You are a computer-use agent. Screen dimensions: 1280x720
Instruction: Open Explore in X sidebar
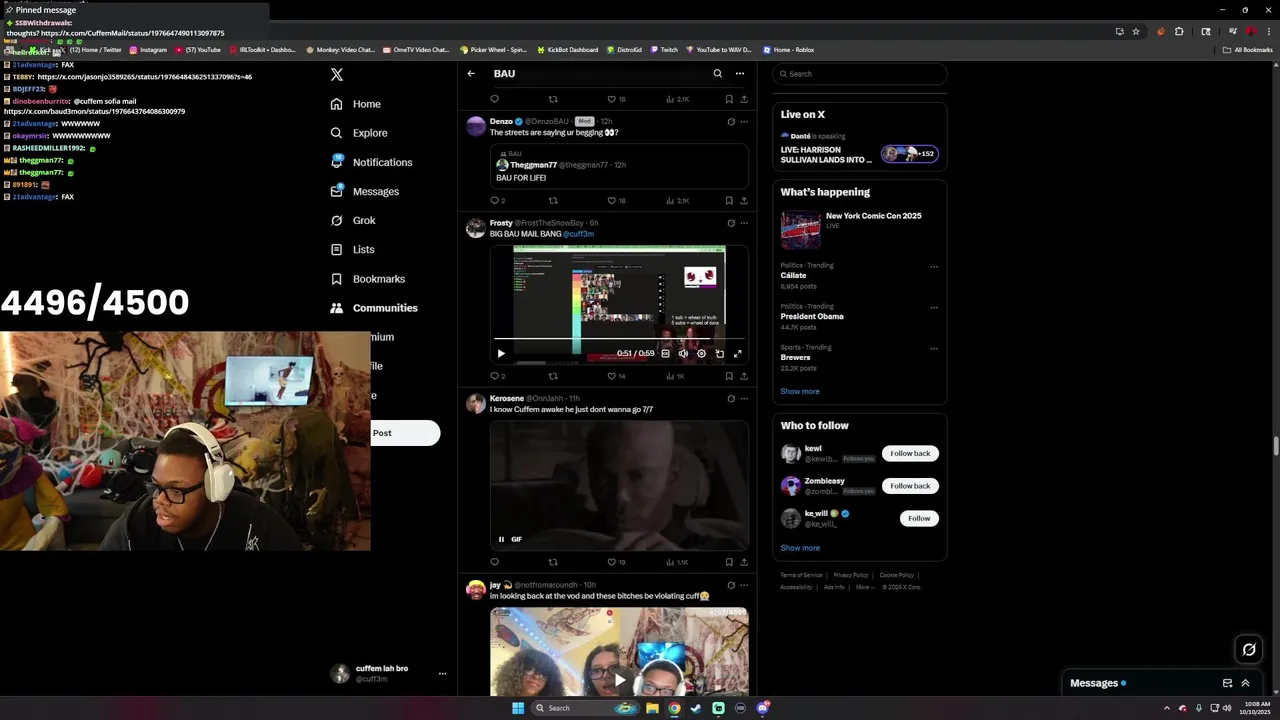click(359, 133)
